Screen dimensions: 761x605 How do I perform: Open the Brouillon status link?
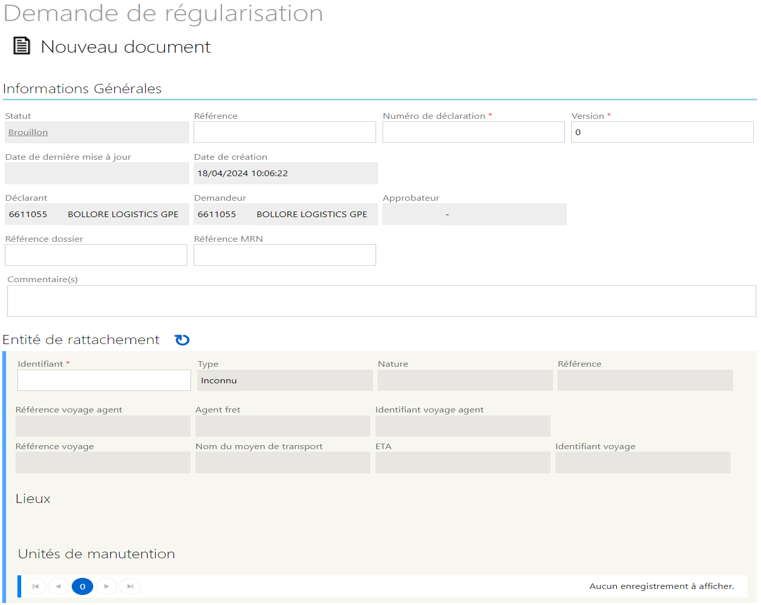tap(28, 132)
